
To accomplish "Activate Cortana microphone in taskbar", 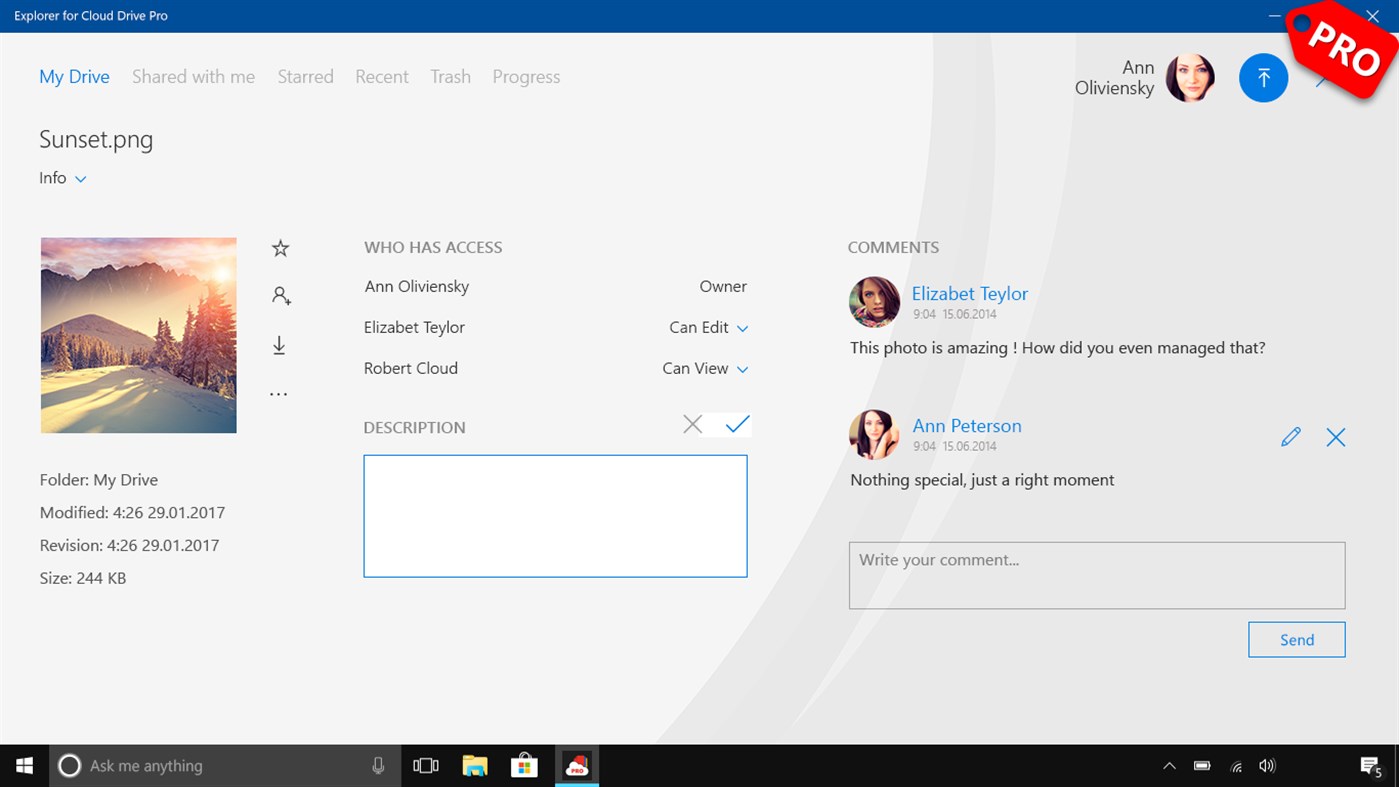I will pos(378,765).
